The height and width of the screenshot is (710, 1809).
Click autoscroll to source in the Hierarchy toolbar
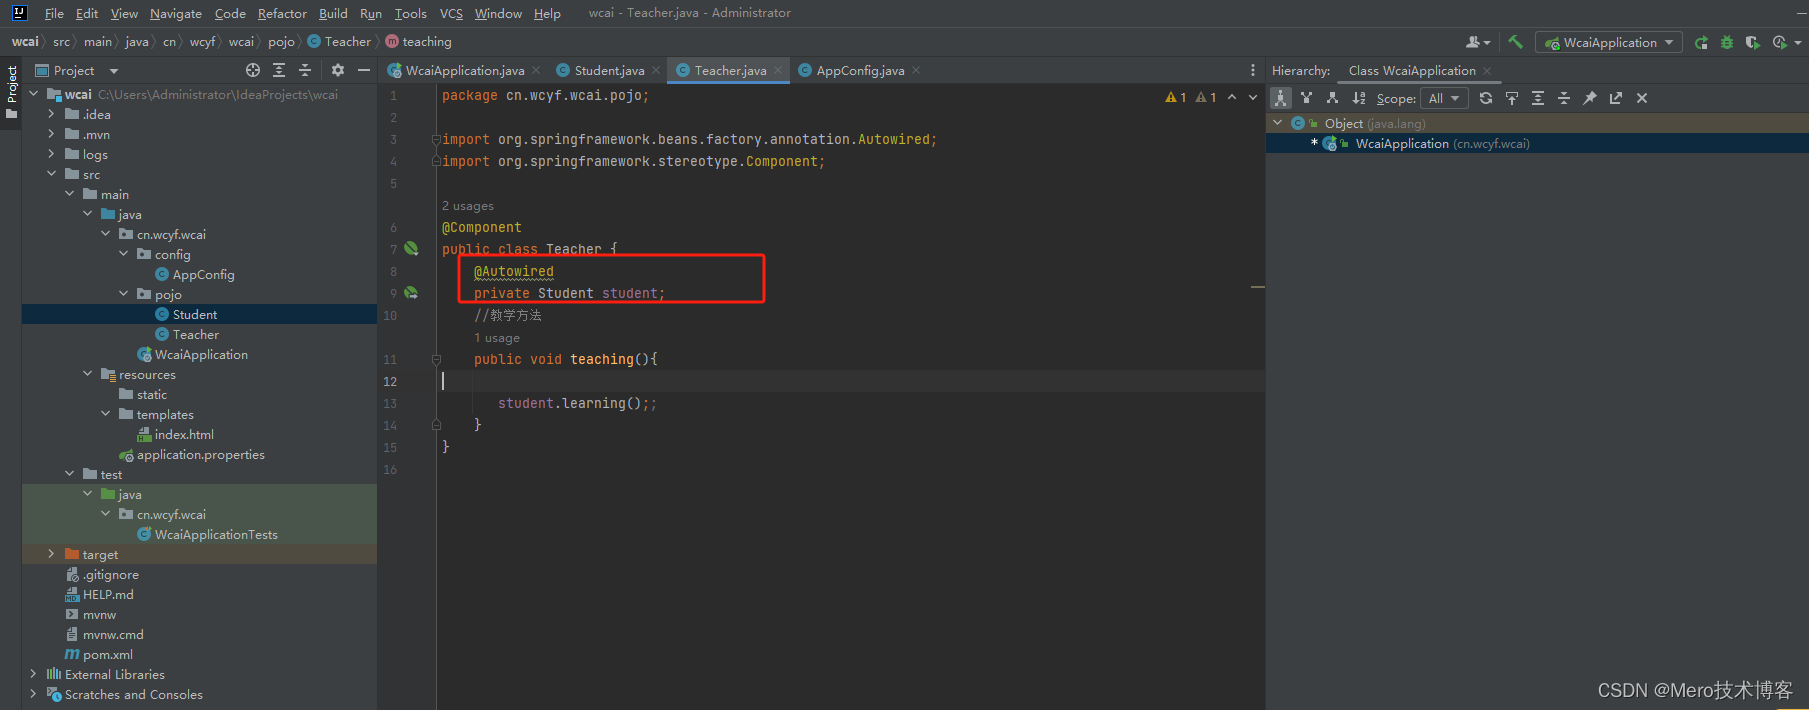click(x=1512, y=98)
